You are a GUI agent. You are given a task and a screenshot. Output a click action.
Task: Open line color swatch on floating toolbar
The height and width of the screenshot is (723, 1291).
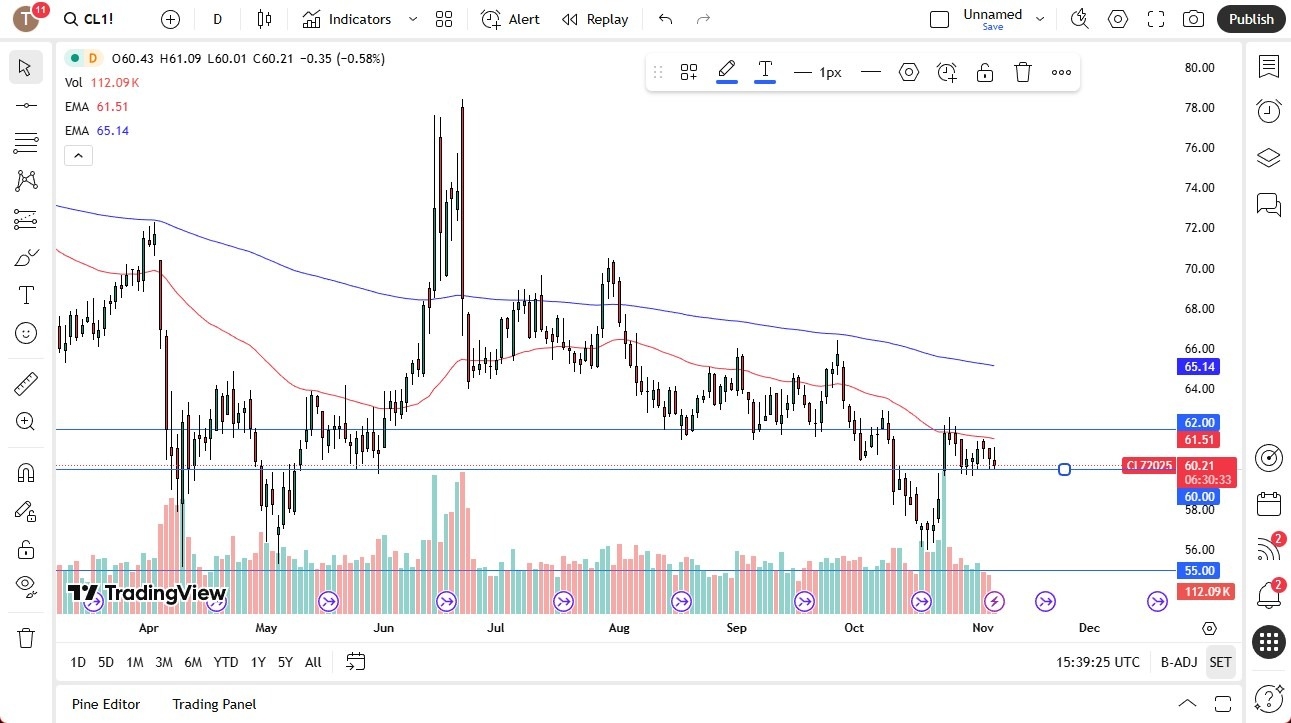726,71
